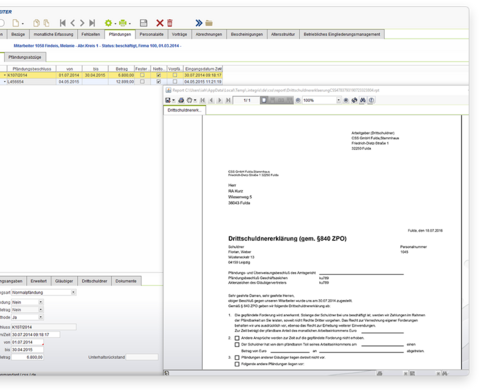This screenshot has width=480, height=391.
Task: Open the new document dropdown arrow
Action: pyautogui.click(x=22, y=24)
